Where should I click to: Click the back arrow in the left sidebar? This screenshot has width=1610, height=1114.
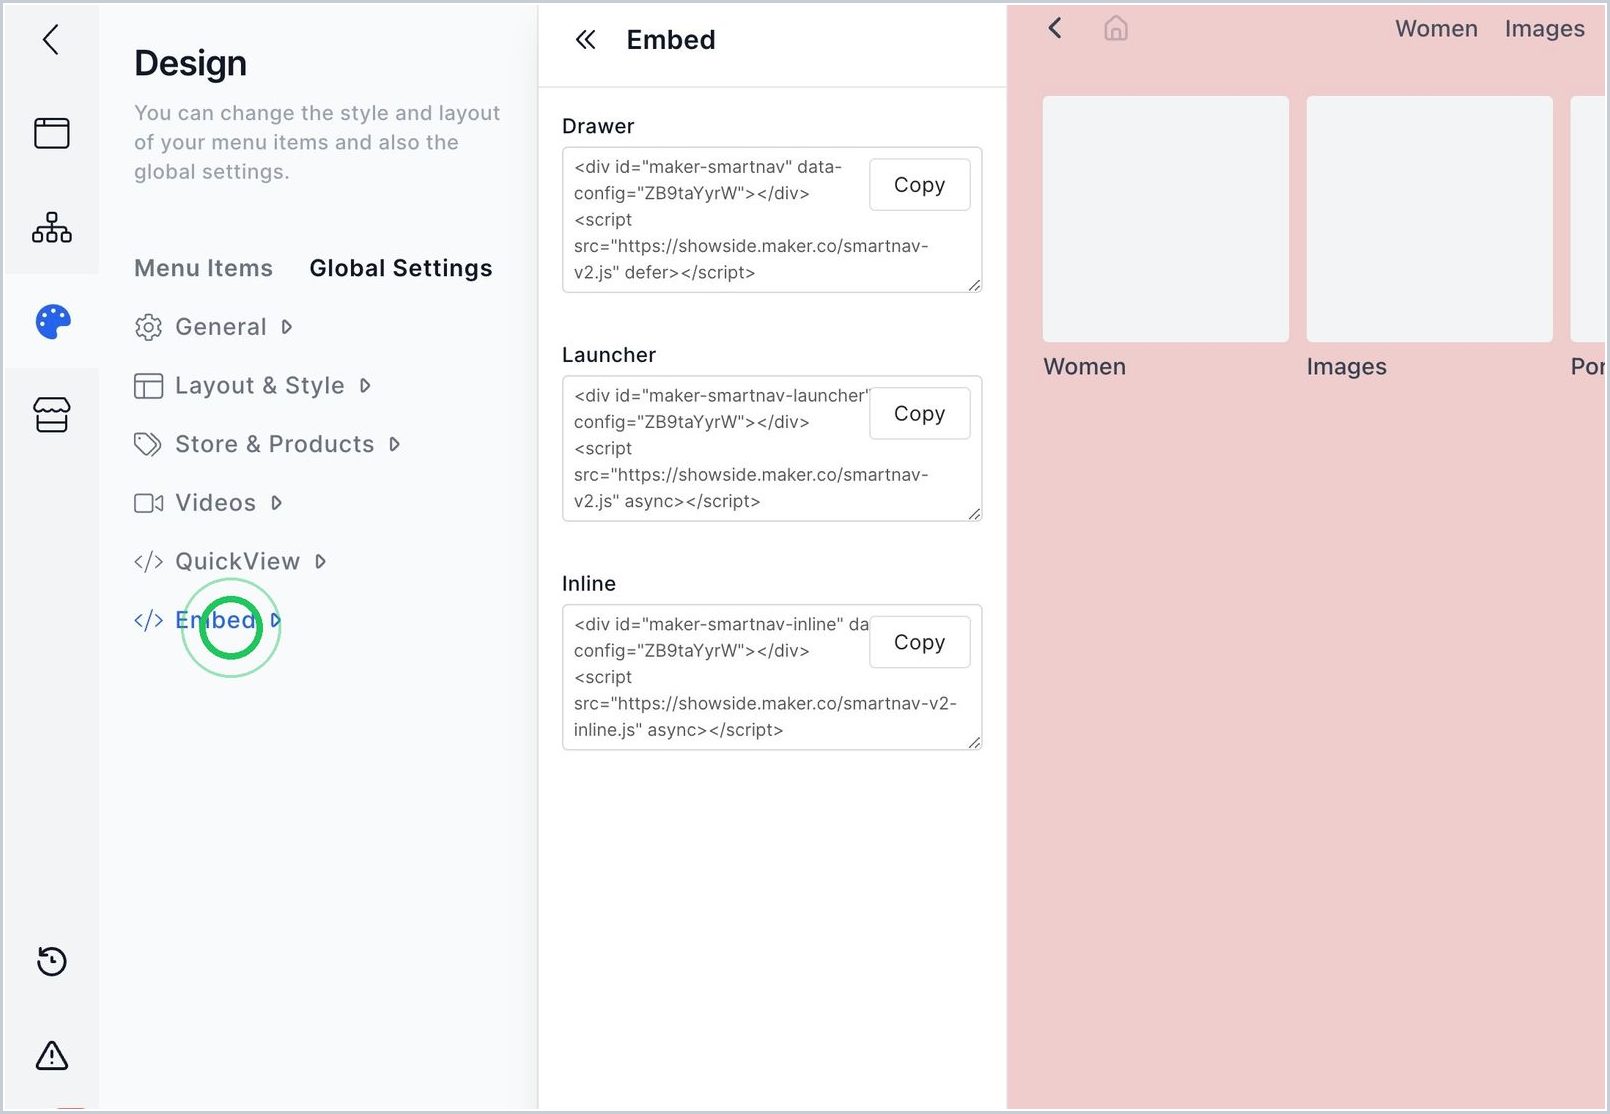51,40
